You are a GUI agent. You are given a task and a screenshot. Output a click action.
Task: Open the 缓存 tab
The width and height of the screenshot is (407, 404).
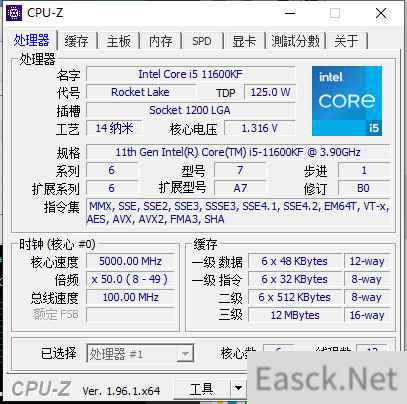coord(76,41)
